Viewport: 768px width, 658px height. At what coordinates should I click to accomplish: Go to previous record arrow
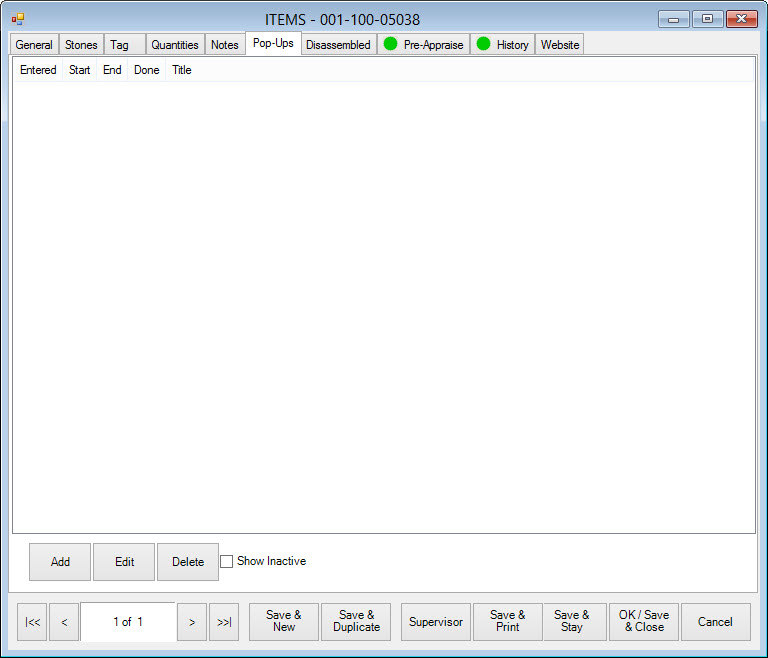64,622
